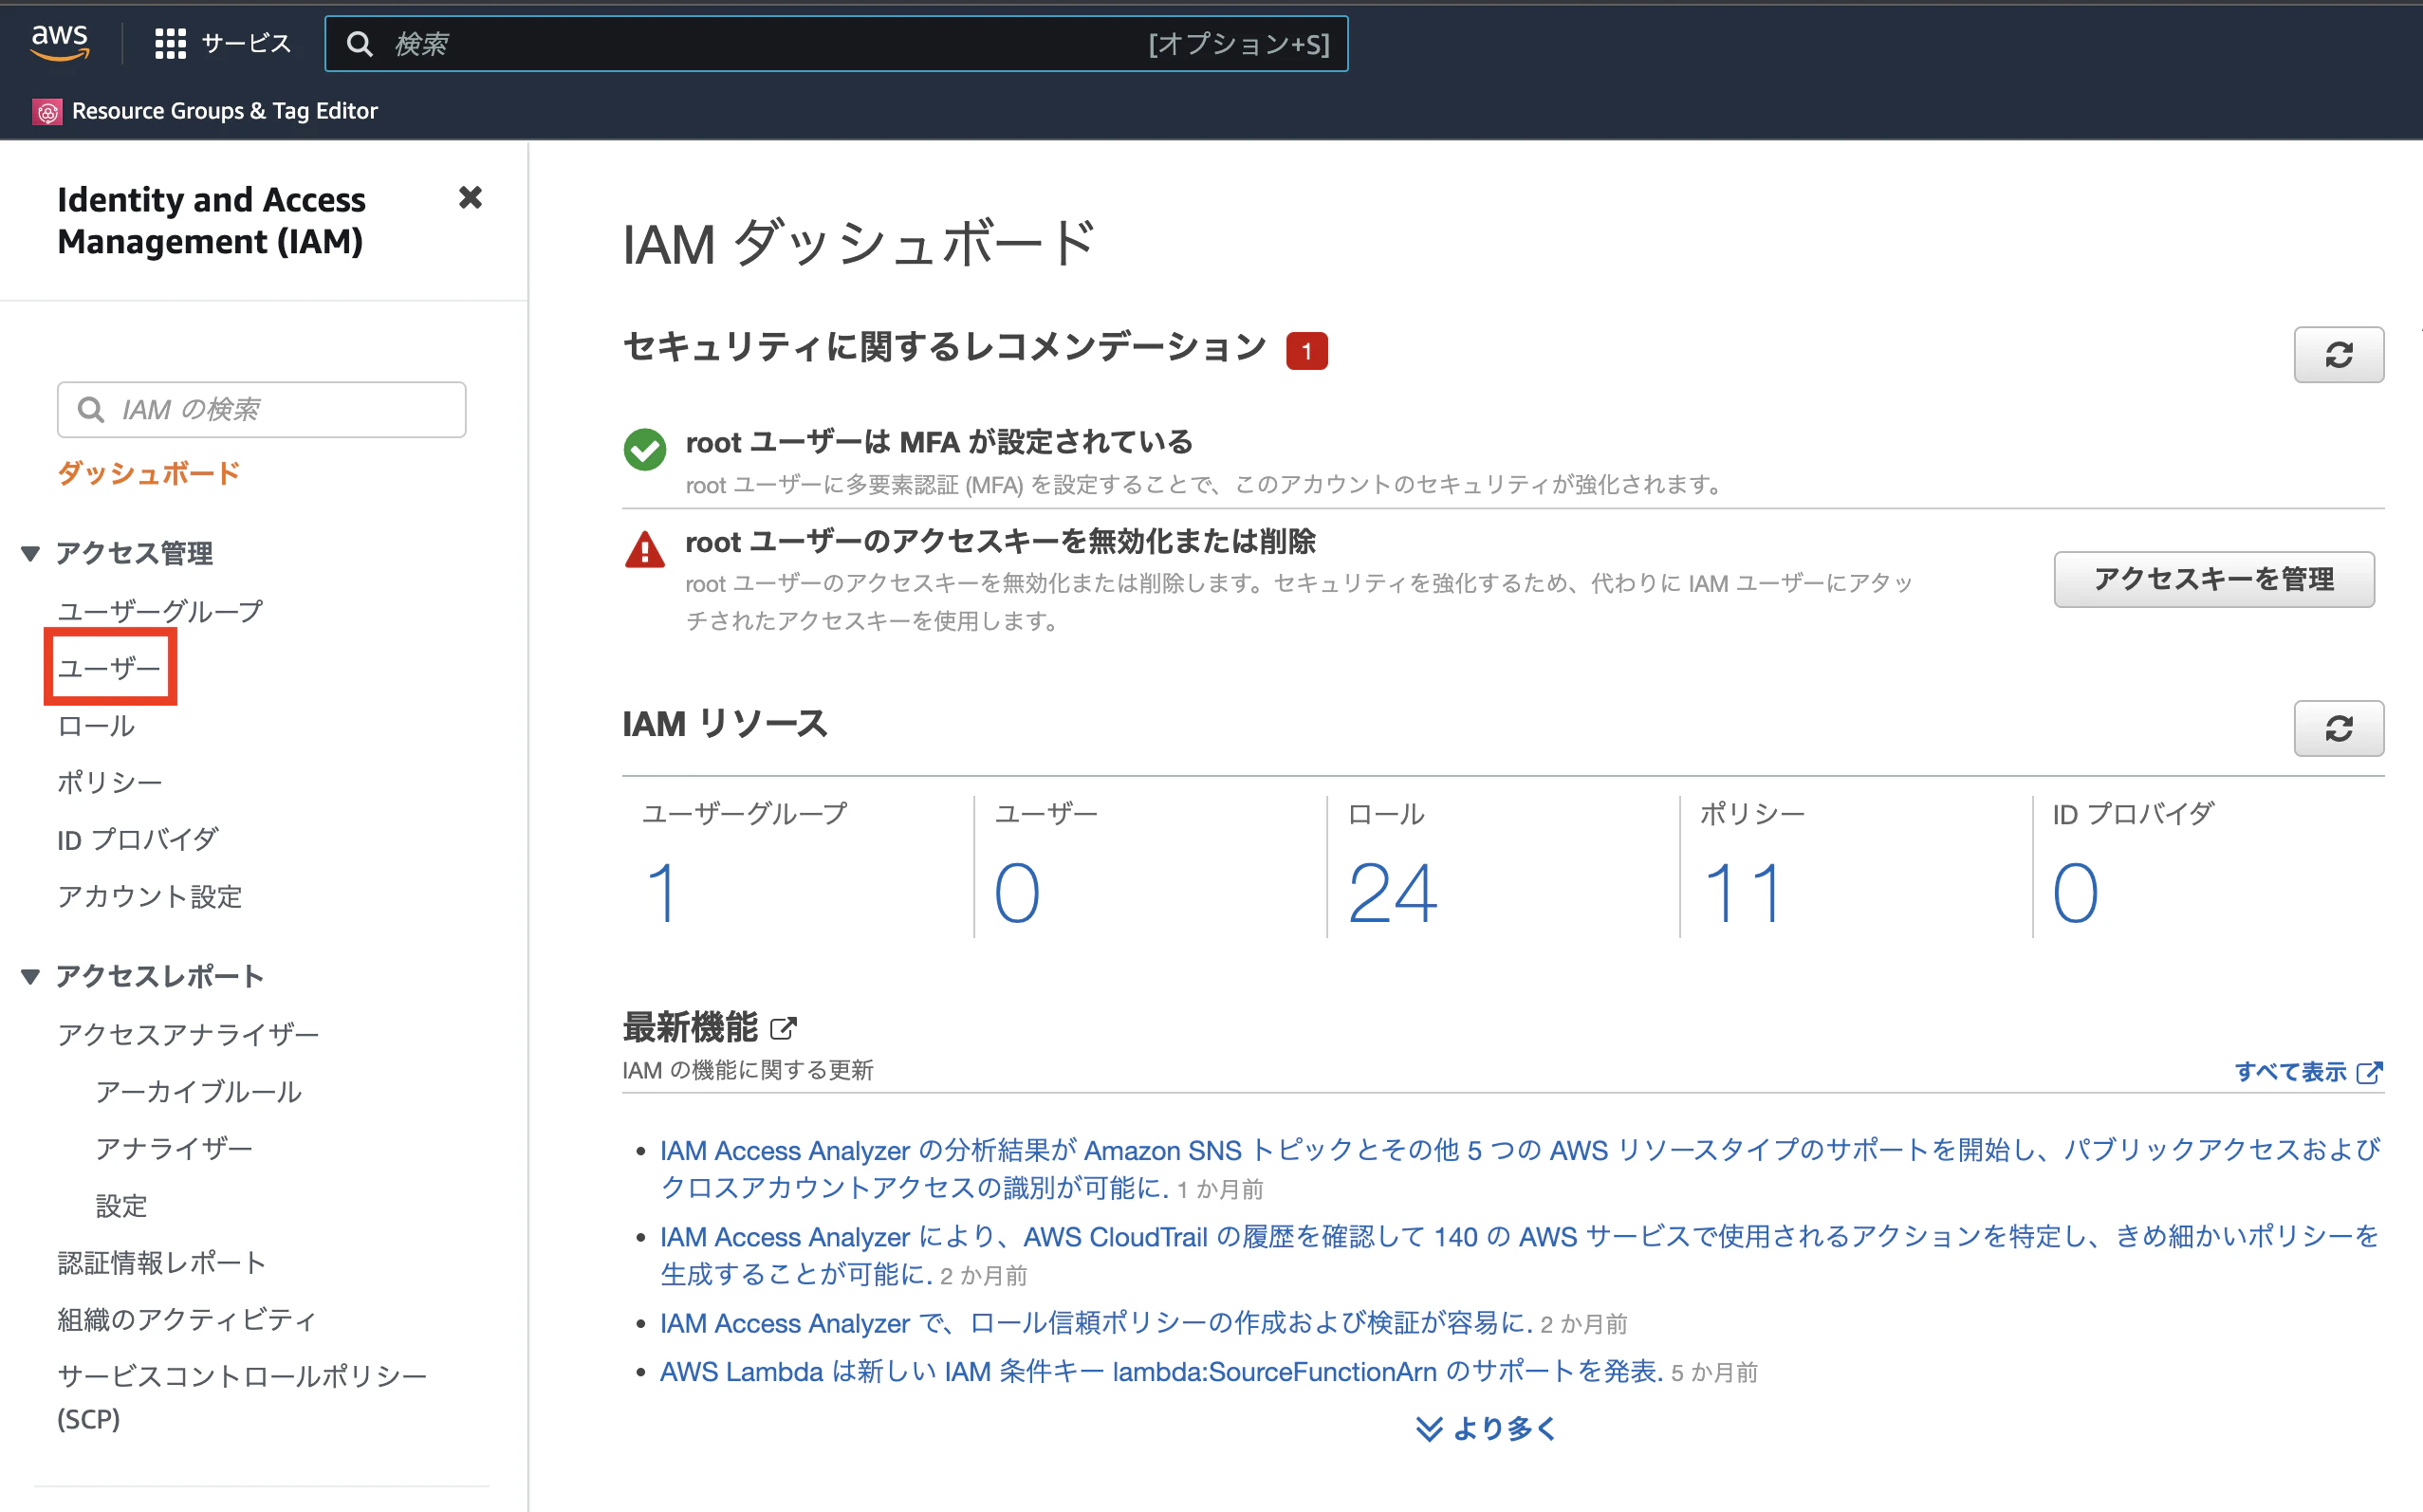Viewport: 2423px width, 1512px height.
Task: Open アクセスアナライザー in the sidebar
Action: pos(188,1035)
